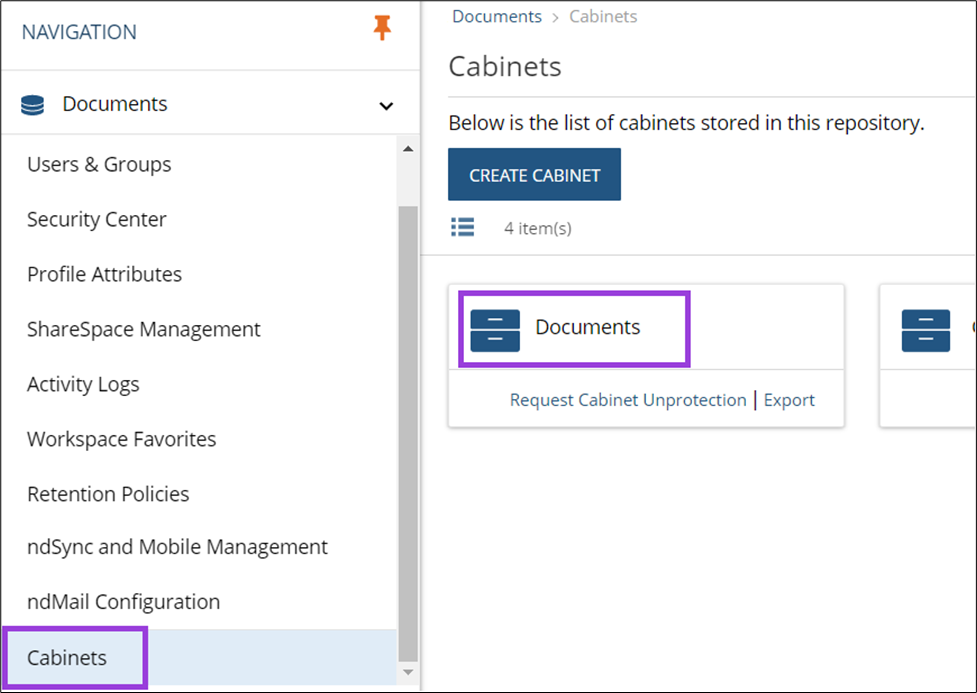
Task: Open ShareSpace Management
Action: point(144,330)
